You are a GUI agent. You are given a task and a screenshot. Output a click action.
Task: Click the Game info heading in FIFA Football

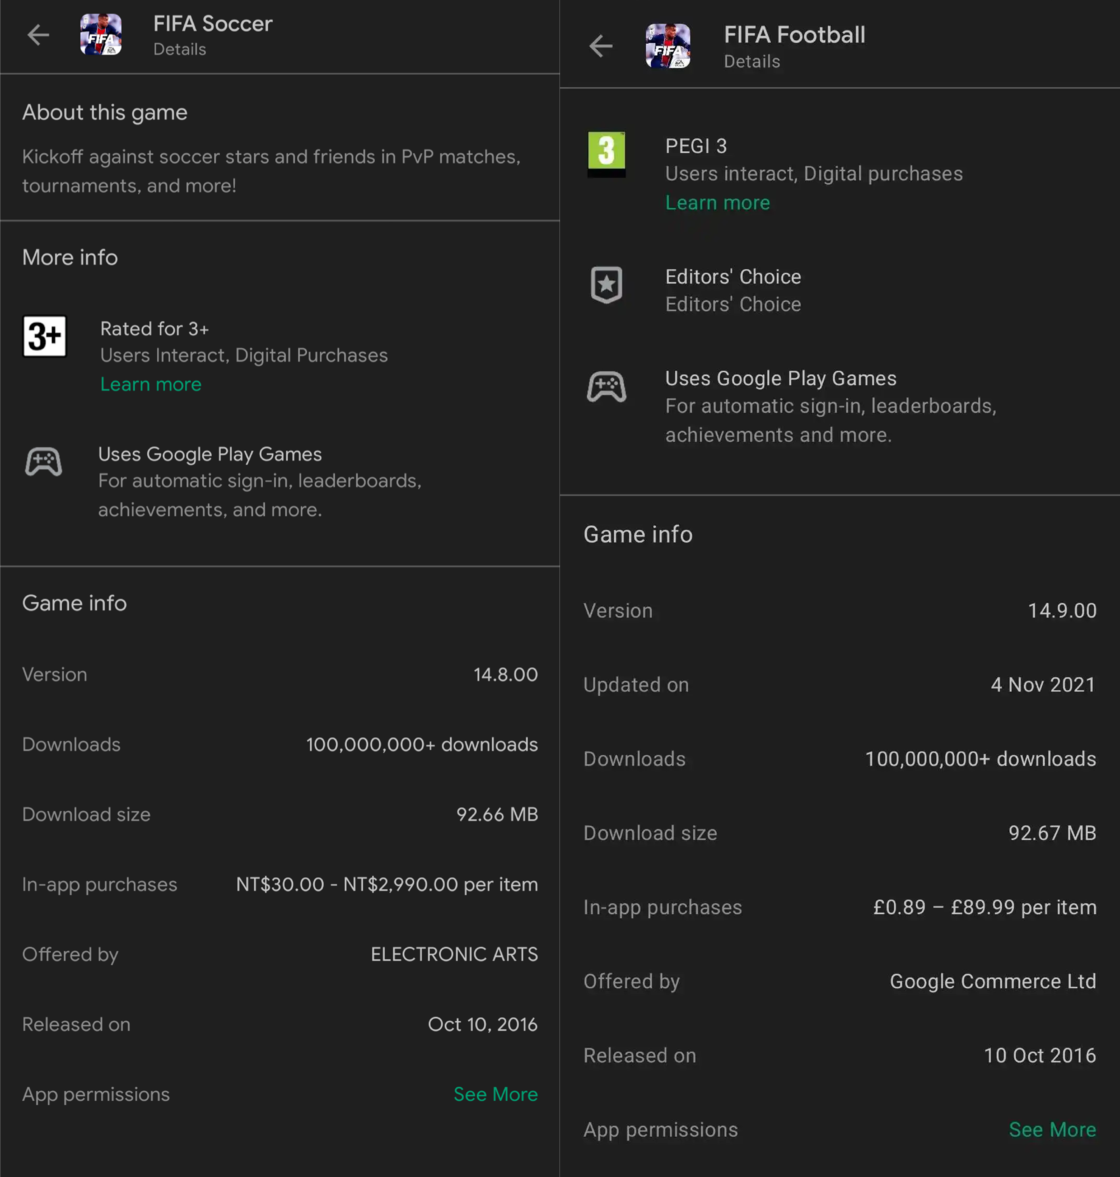(x=638, y=534)
